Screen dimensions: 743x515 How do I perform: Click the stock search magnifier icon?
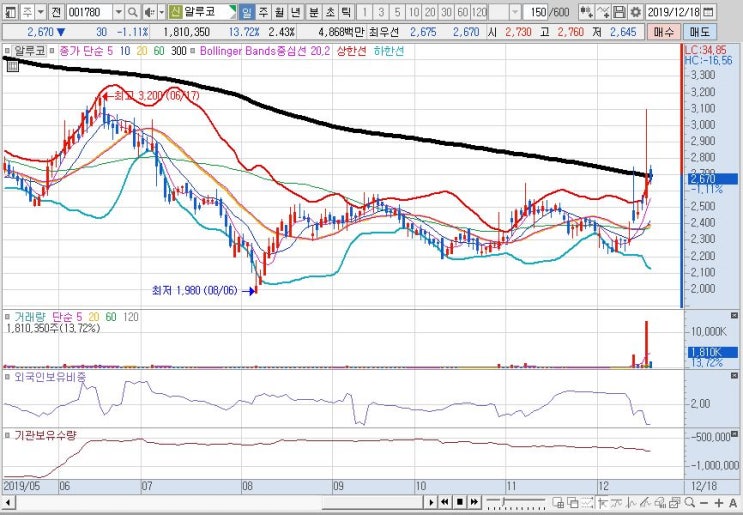133,12
